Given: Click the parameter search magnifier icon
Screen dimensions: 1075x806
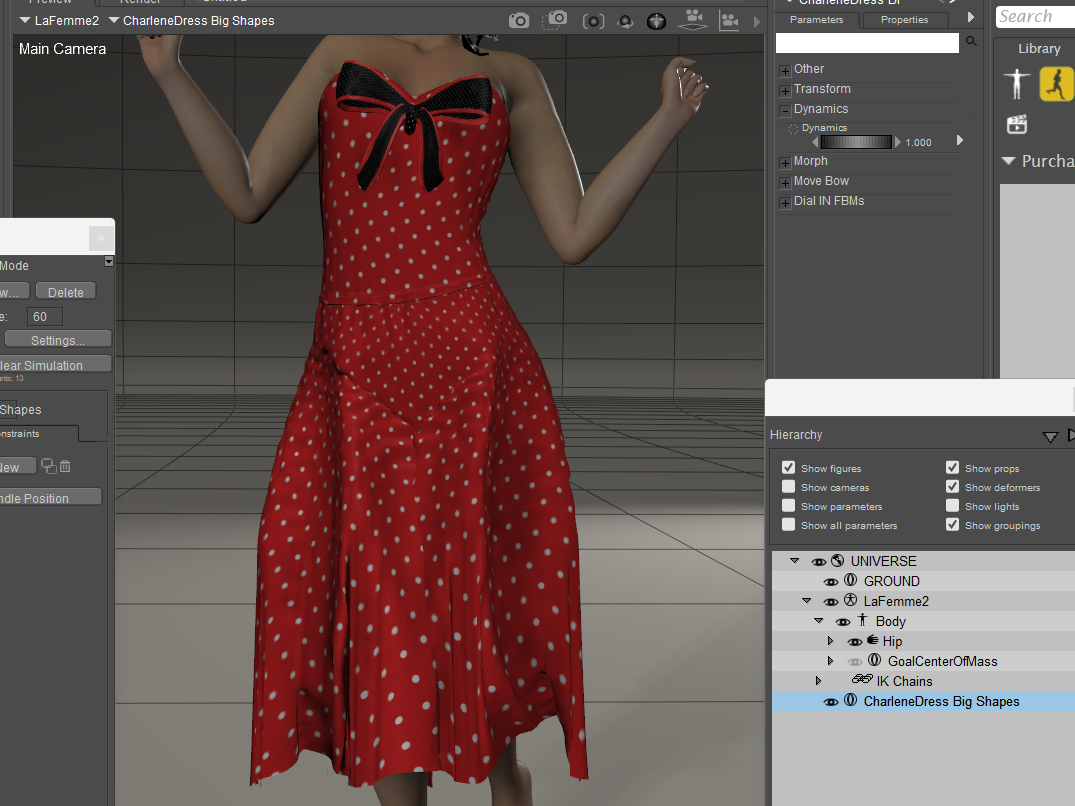Looking at the screenshot, I should pos(970,42).
